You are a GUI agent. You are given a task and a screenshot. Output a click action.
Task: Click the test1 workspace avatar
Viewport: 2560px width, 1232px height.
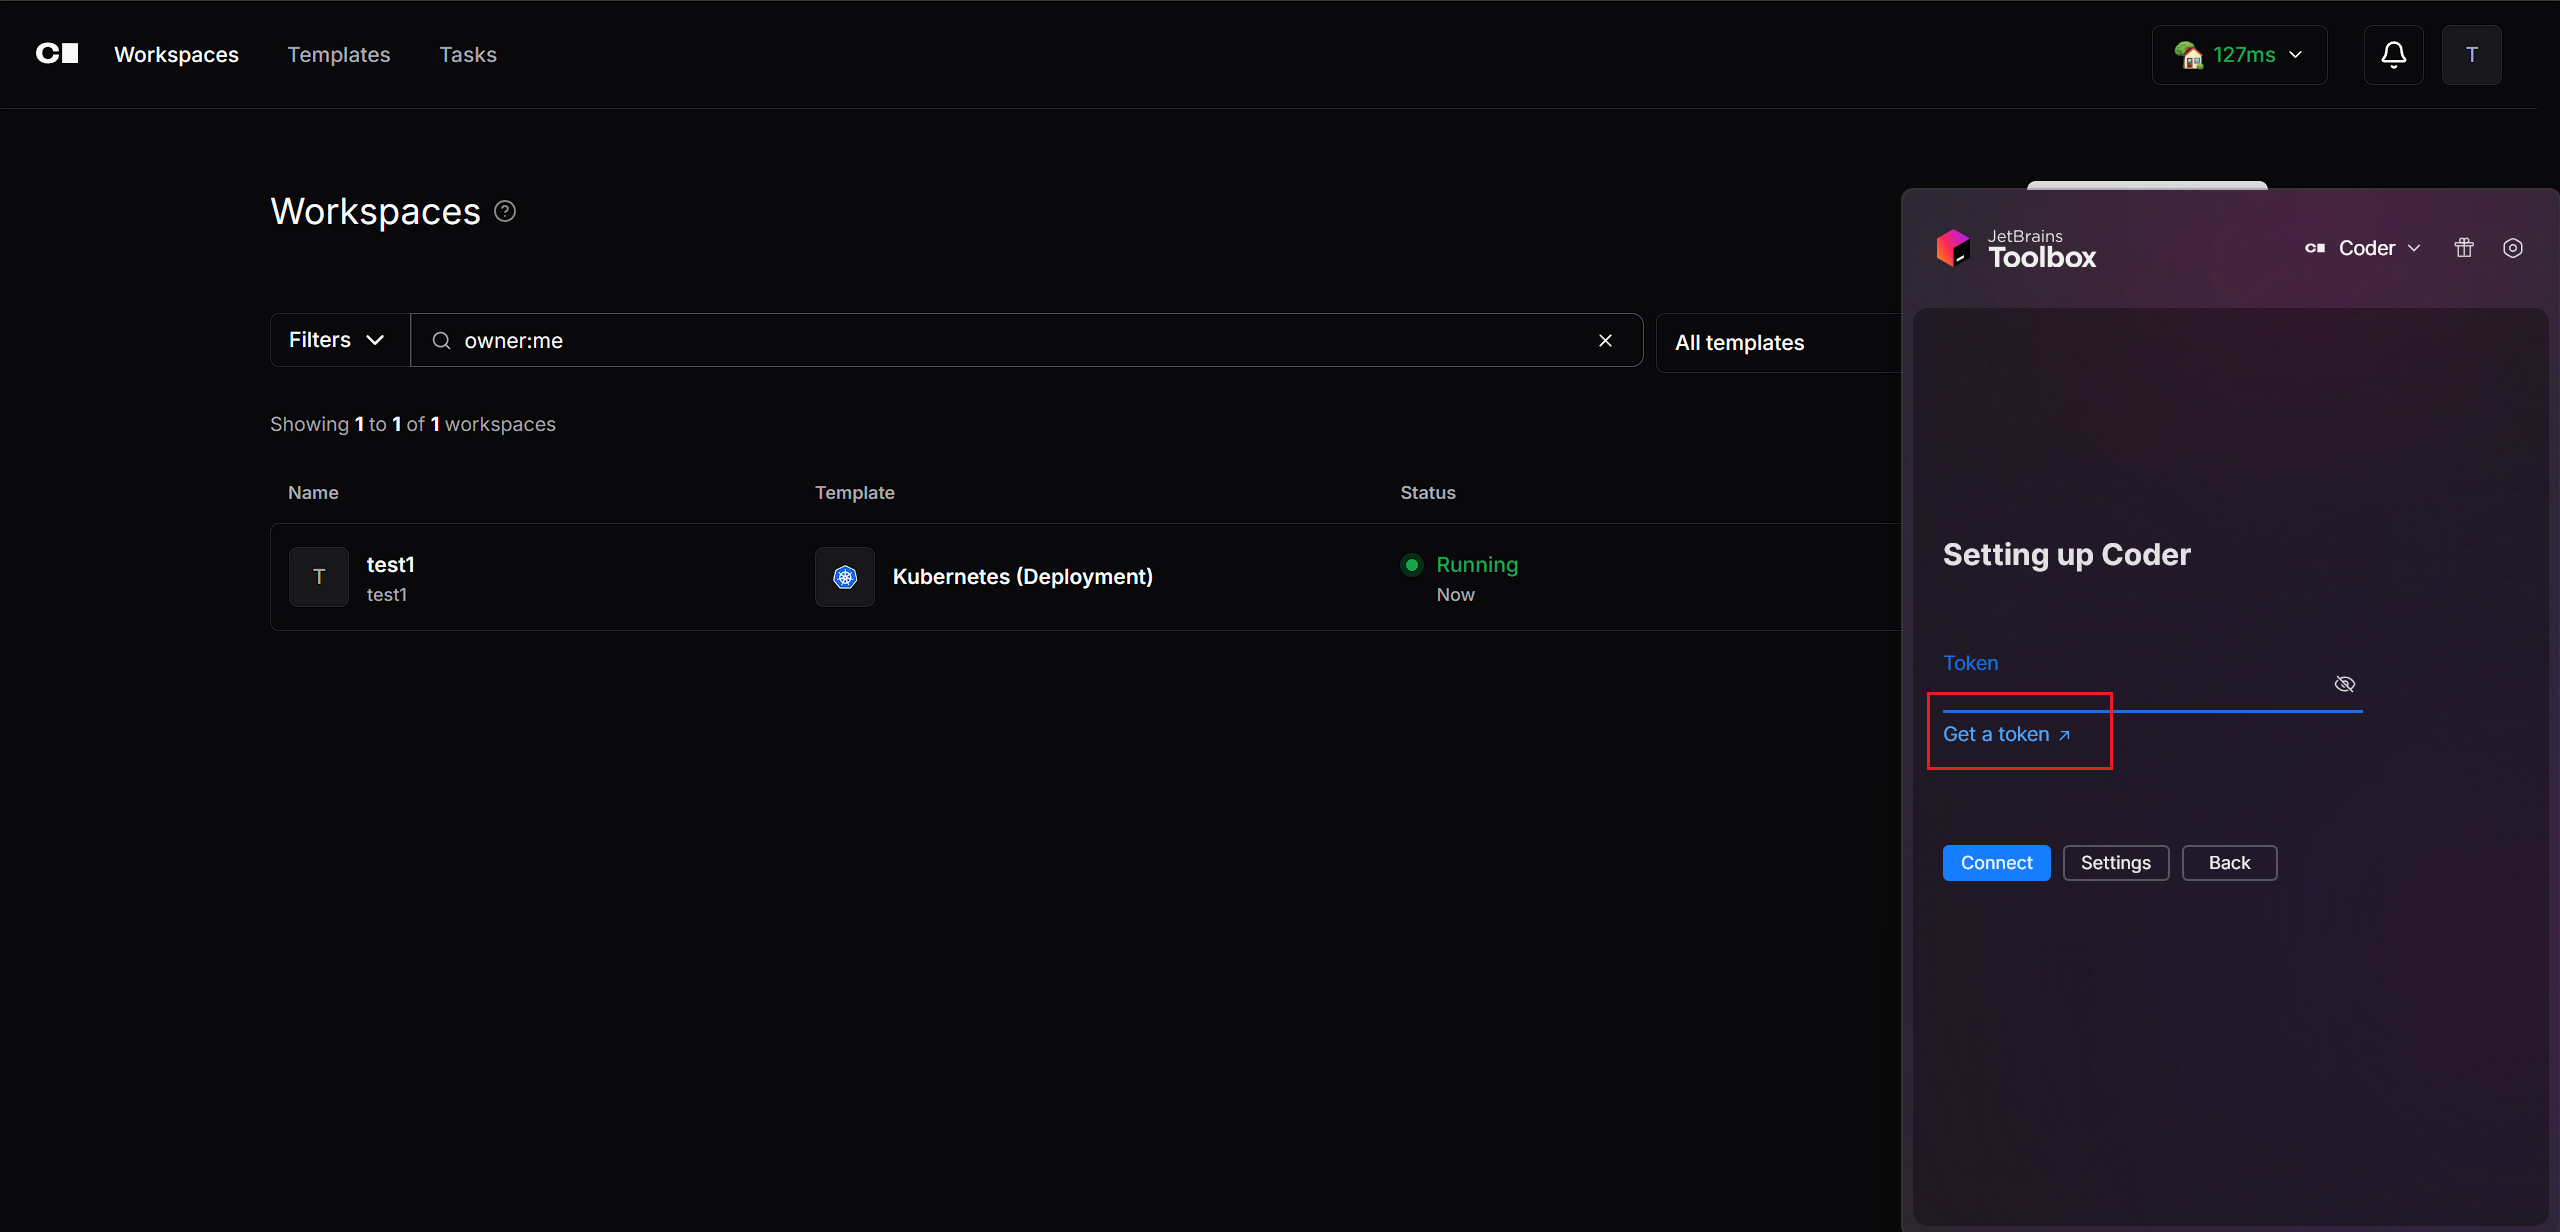(x=319, y=577)
